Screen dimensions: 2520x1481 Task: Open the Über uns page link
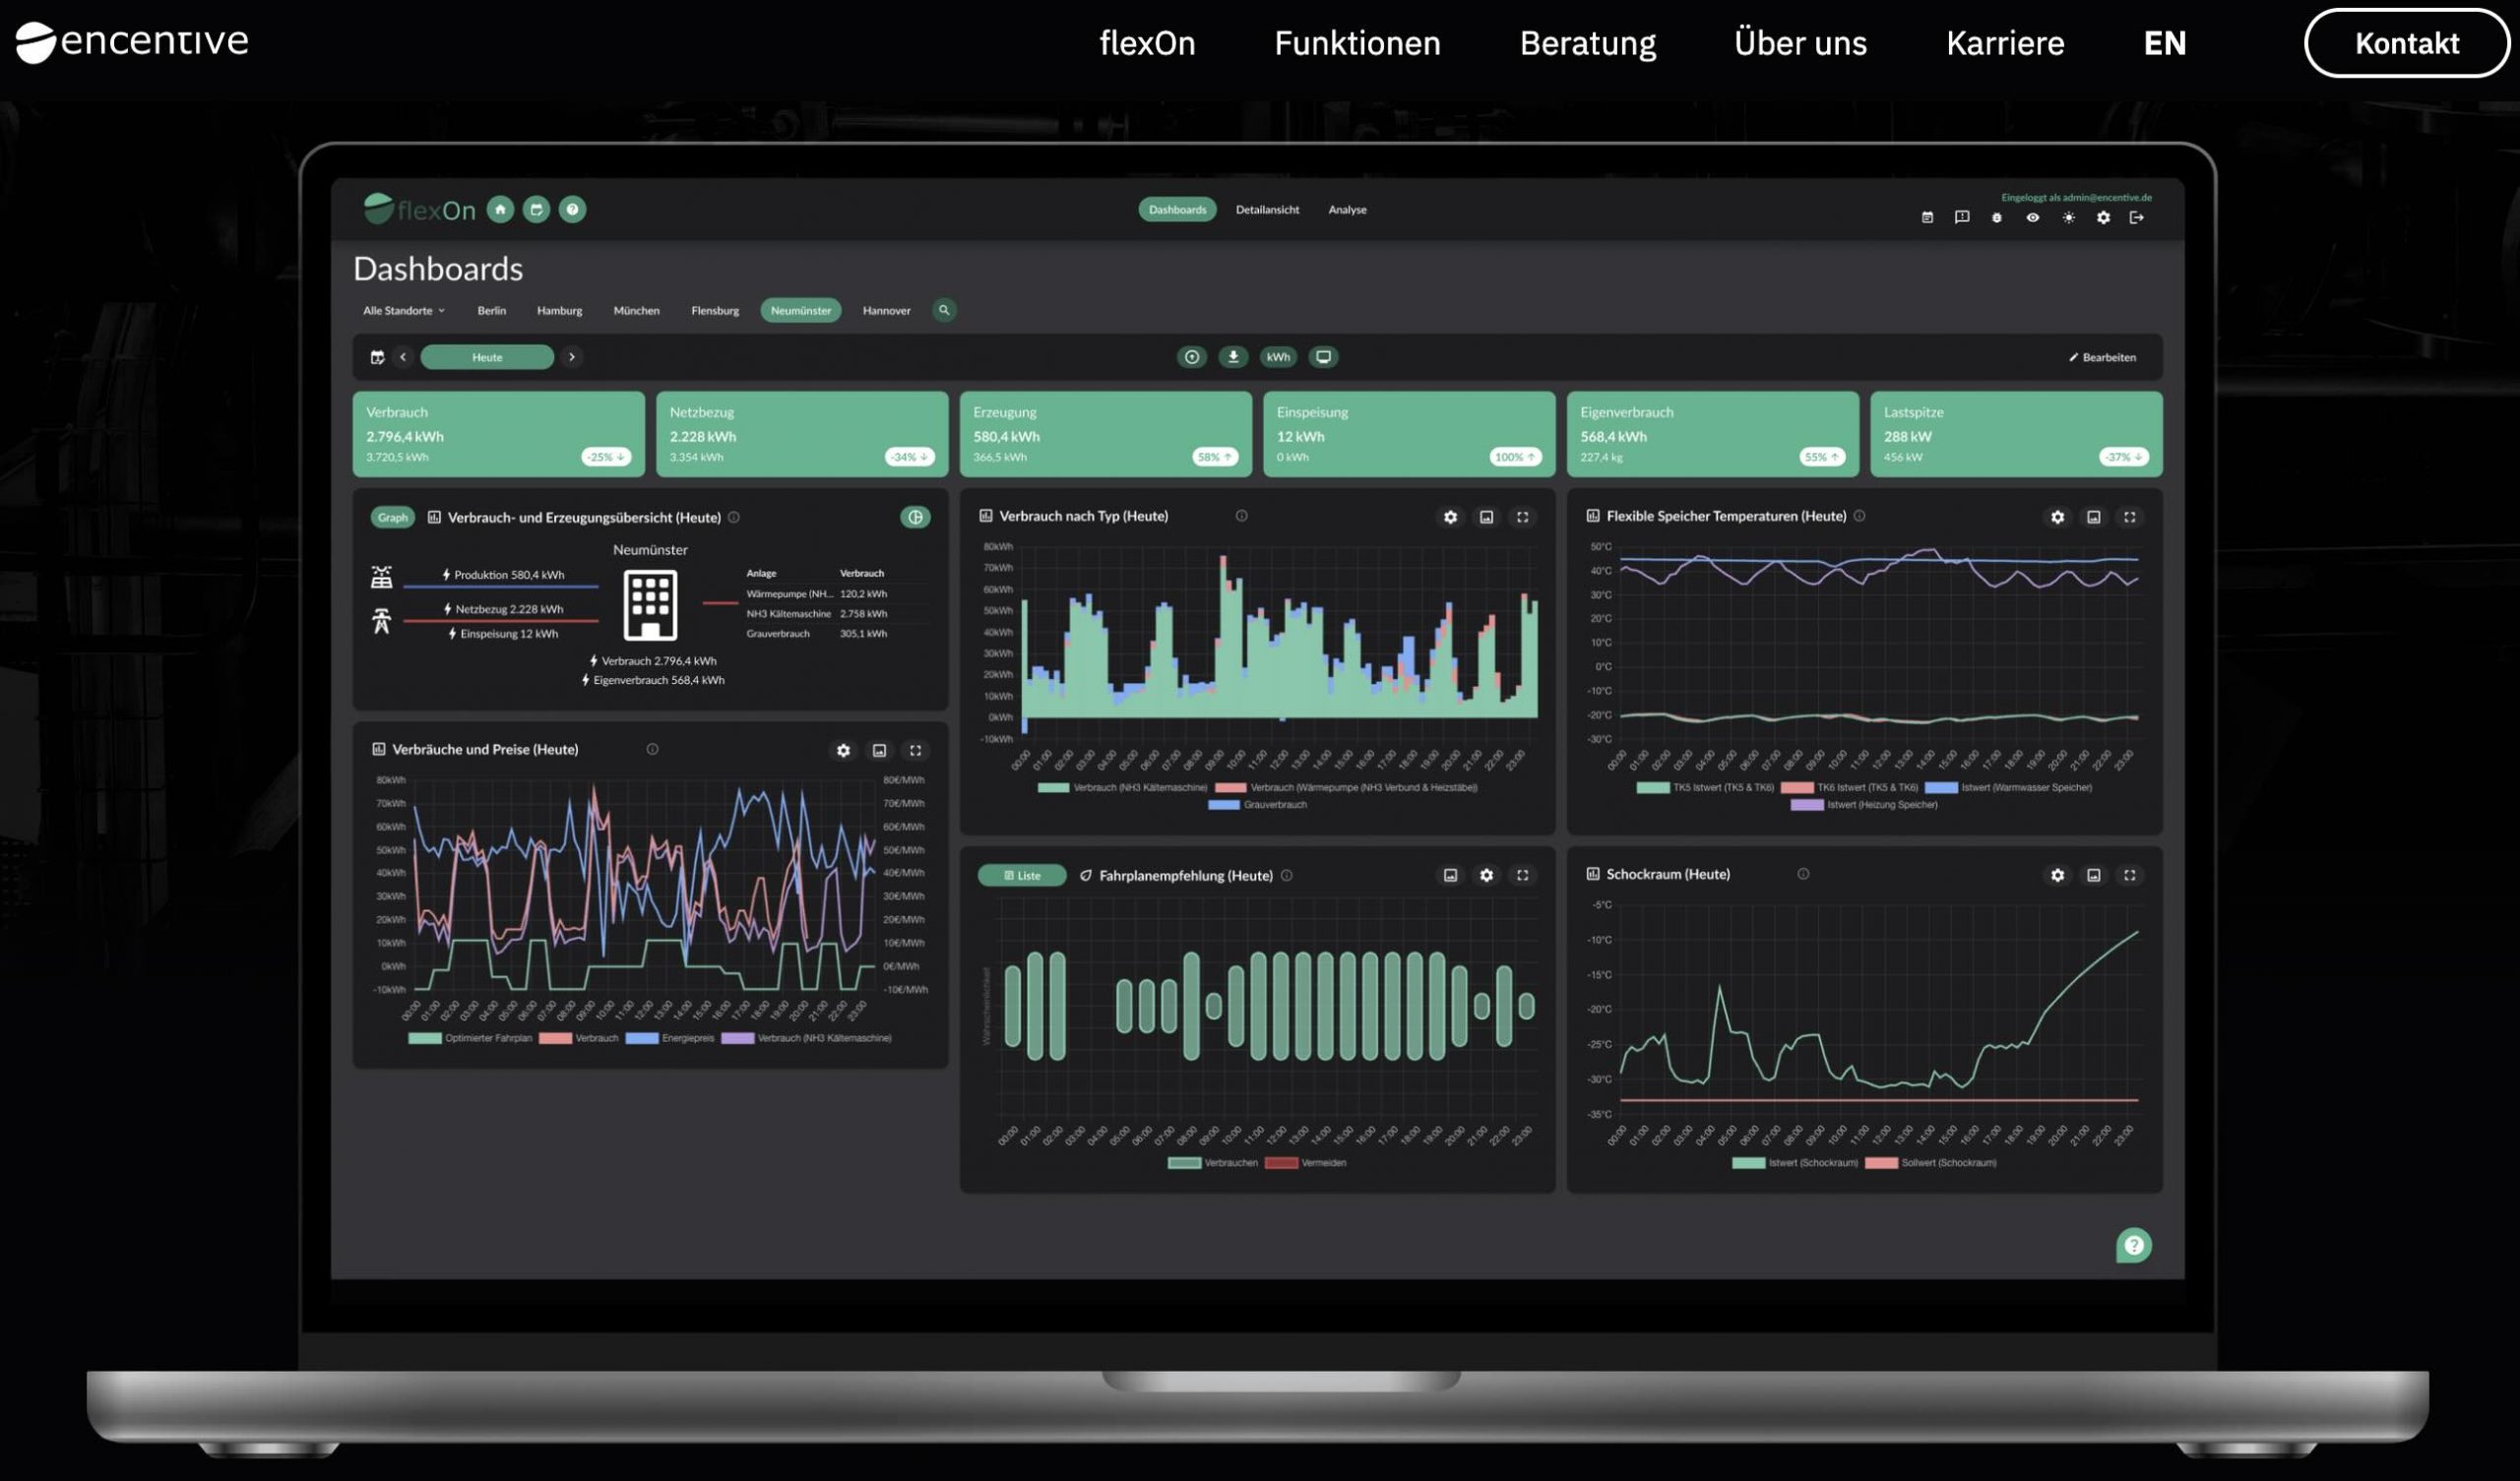(x=1800, y=43)
